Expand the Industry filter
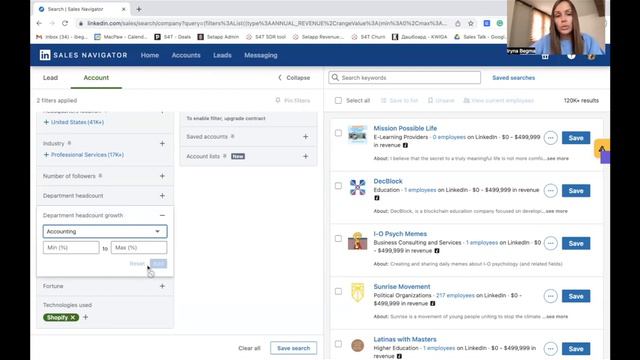 [x=162, y=144]
